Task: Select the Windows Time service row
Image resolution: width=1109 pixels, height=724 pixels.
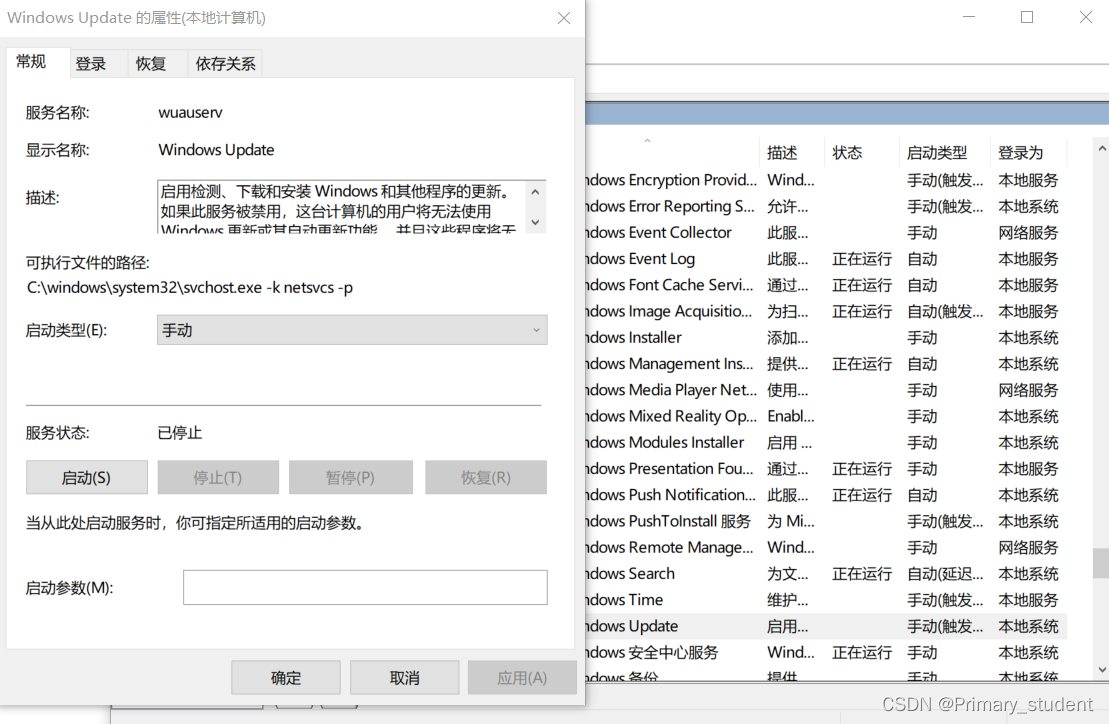Action: tap(825, 600)
